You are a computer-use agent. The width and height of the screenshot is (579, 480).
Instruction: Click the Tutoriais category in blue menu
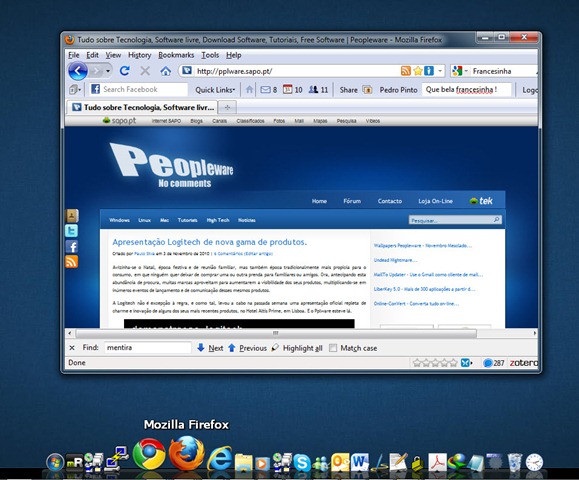pos(188,220)
